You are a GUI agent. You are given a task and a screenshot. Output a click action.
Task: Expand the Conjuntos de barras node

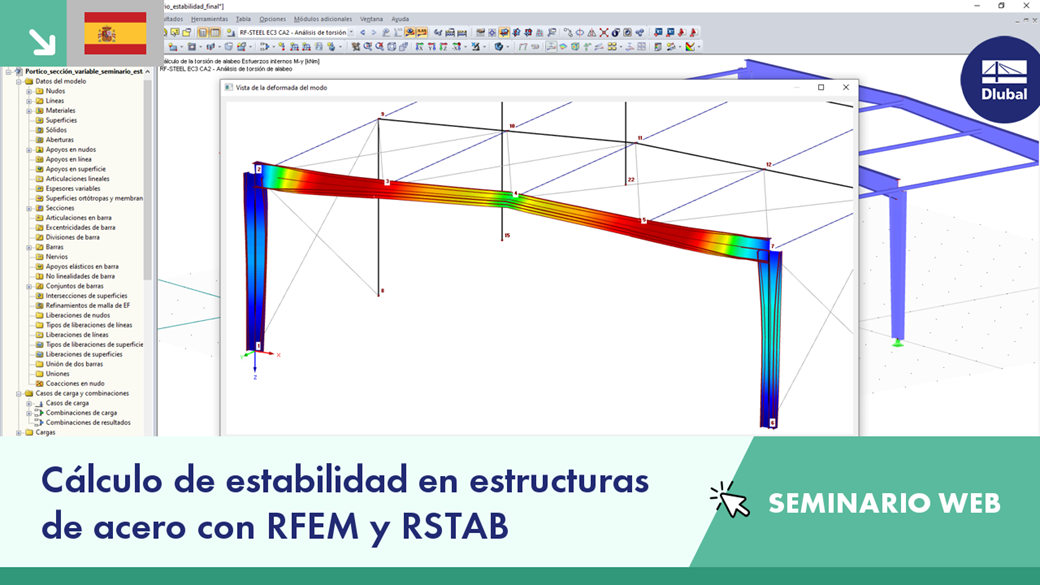tap(29, 286)
